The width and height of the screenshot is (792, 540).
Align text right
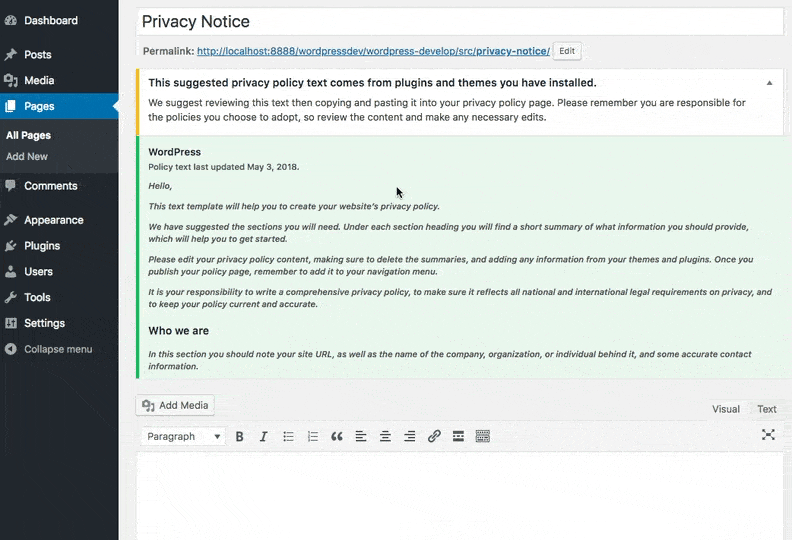[x=410, y=436]
